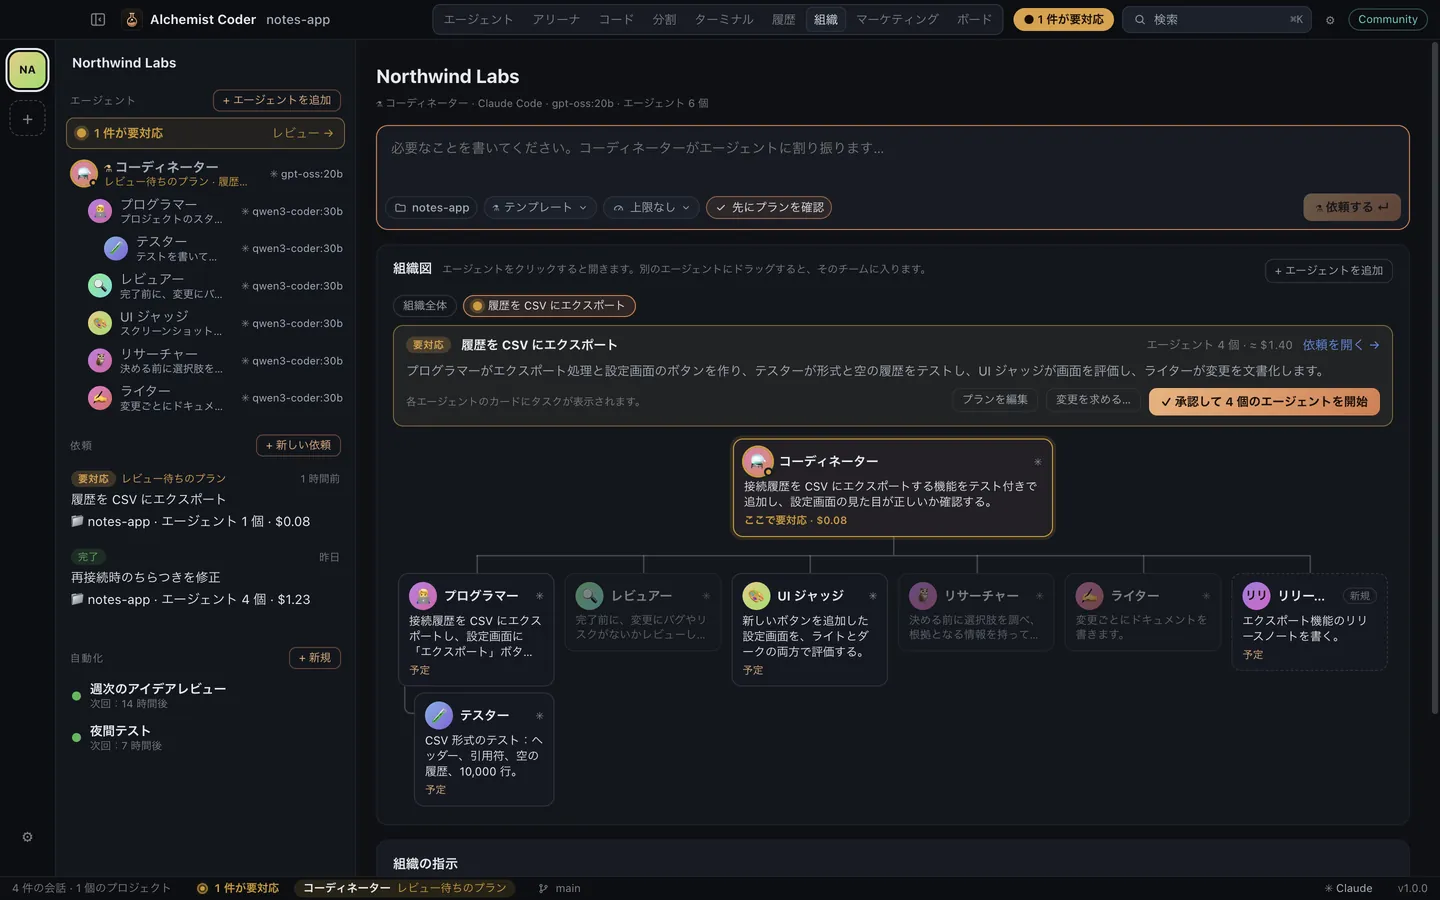
Task: Click the main vertical scrollbar
Action: (x=1435, y=378)
